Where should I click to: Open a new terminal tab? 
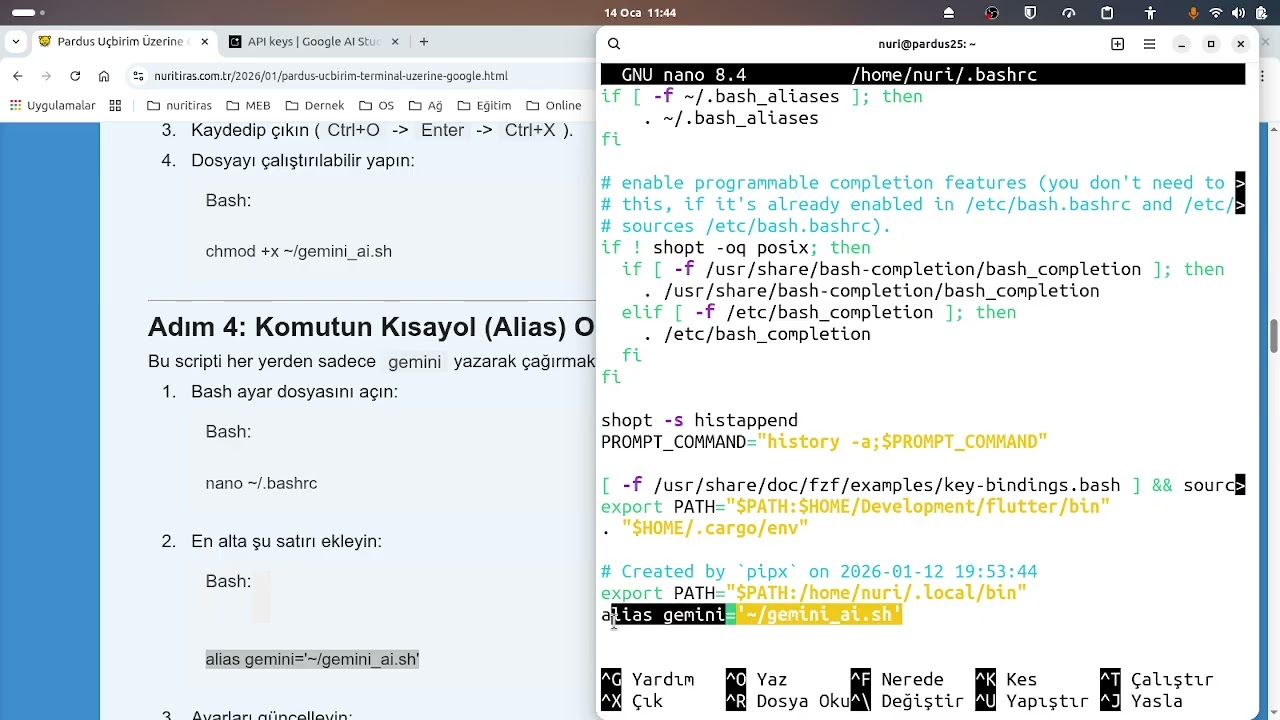(x=1118, y=44)
